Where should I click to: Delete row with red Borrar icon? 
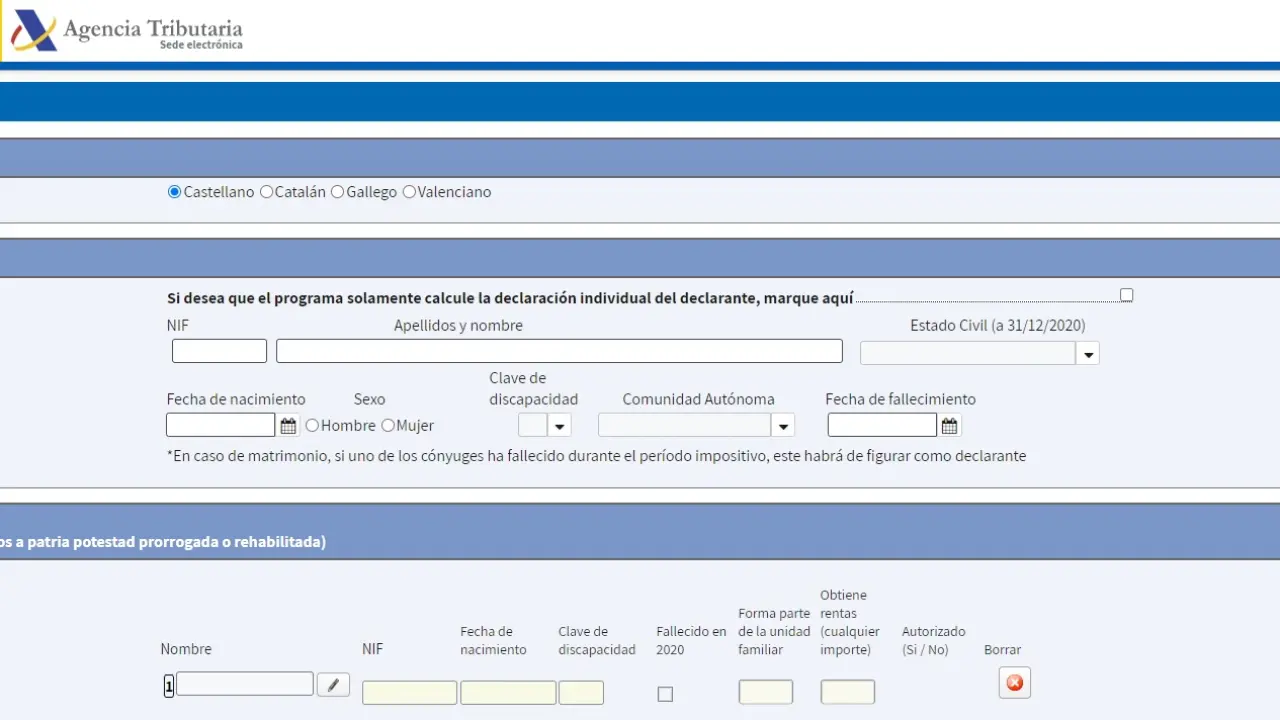1014,683
